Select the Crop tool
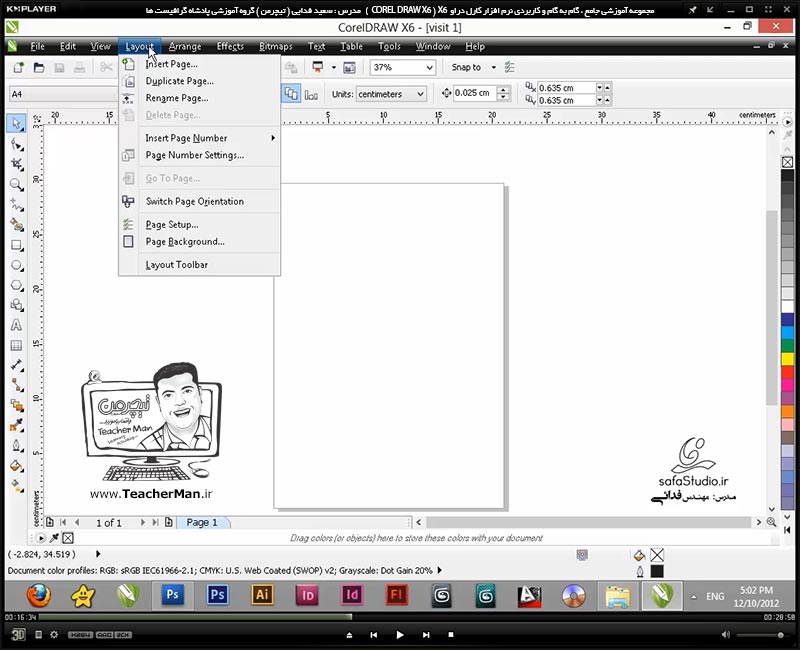This screenshot has height=650, width=800. 16,164
